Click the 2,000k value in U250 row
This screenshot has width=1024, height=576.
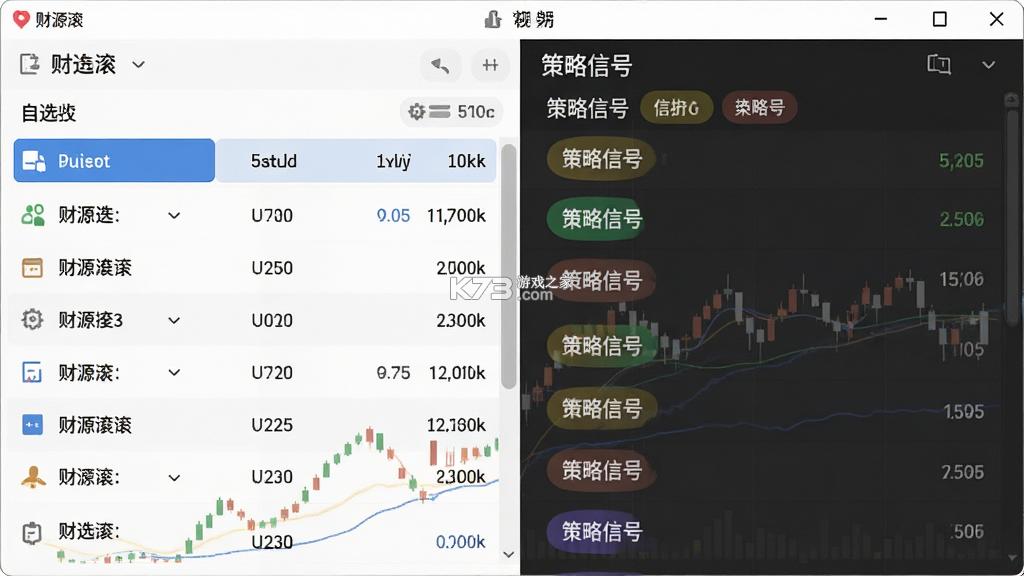[x=461, y=268]
